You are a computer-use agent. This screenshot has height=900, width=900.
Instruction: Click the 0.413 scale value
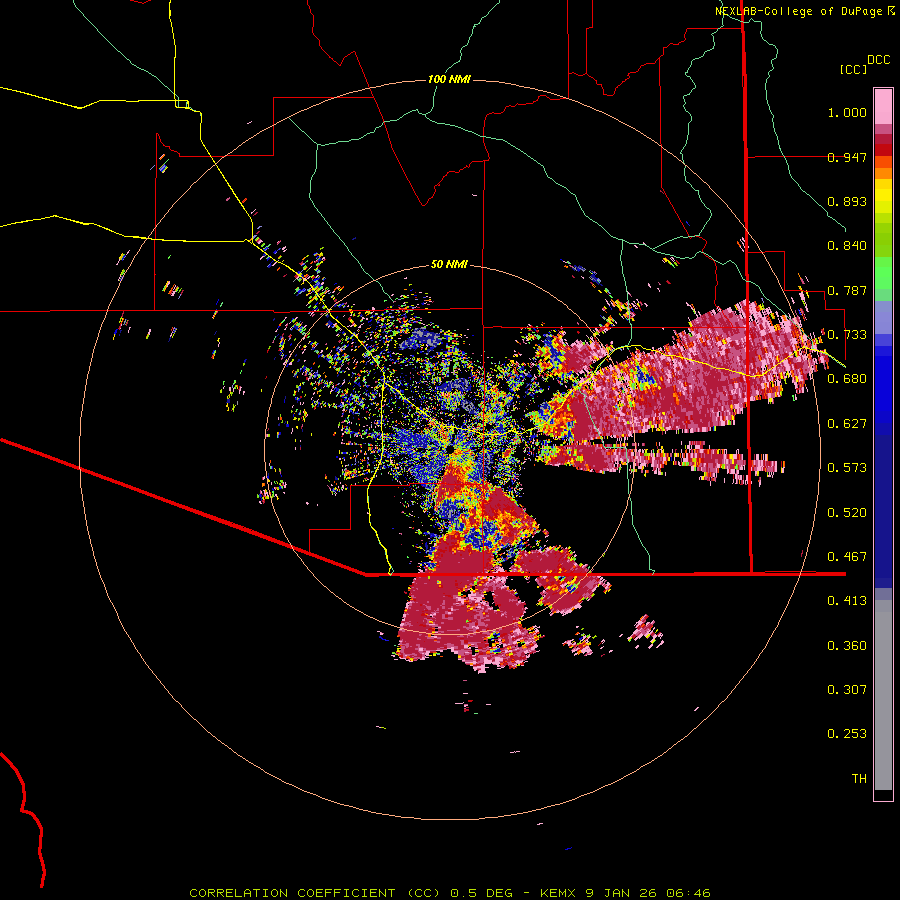pyautogui.click(x=847, y=601)
